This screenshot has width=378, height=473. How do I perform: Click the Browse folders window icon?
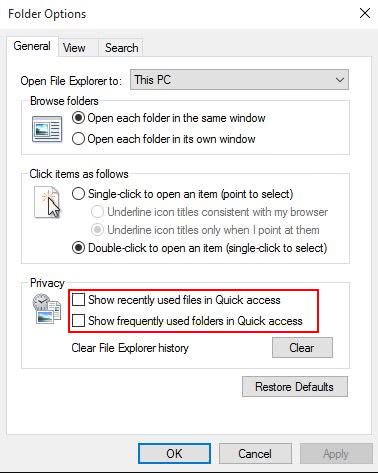[x=47, y=129]
